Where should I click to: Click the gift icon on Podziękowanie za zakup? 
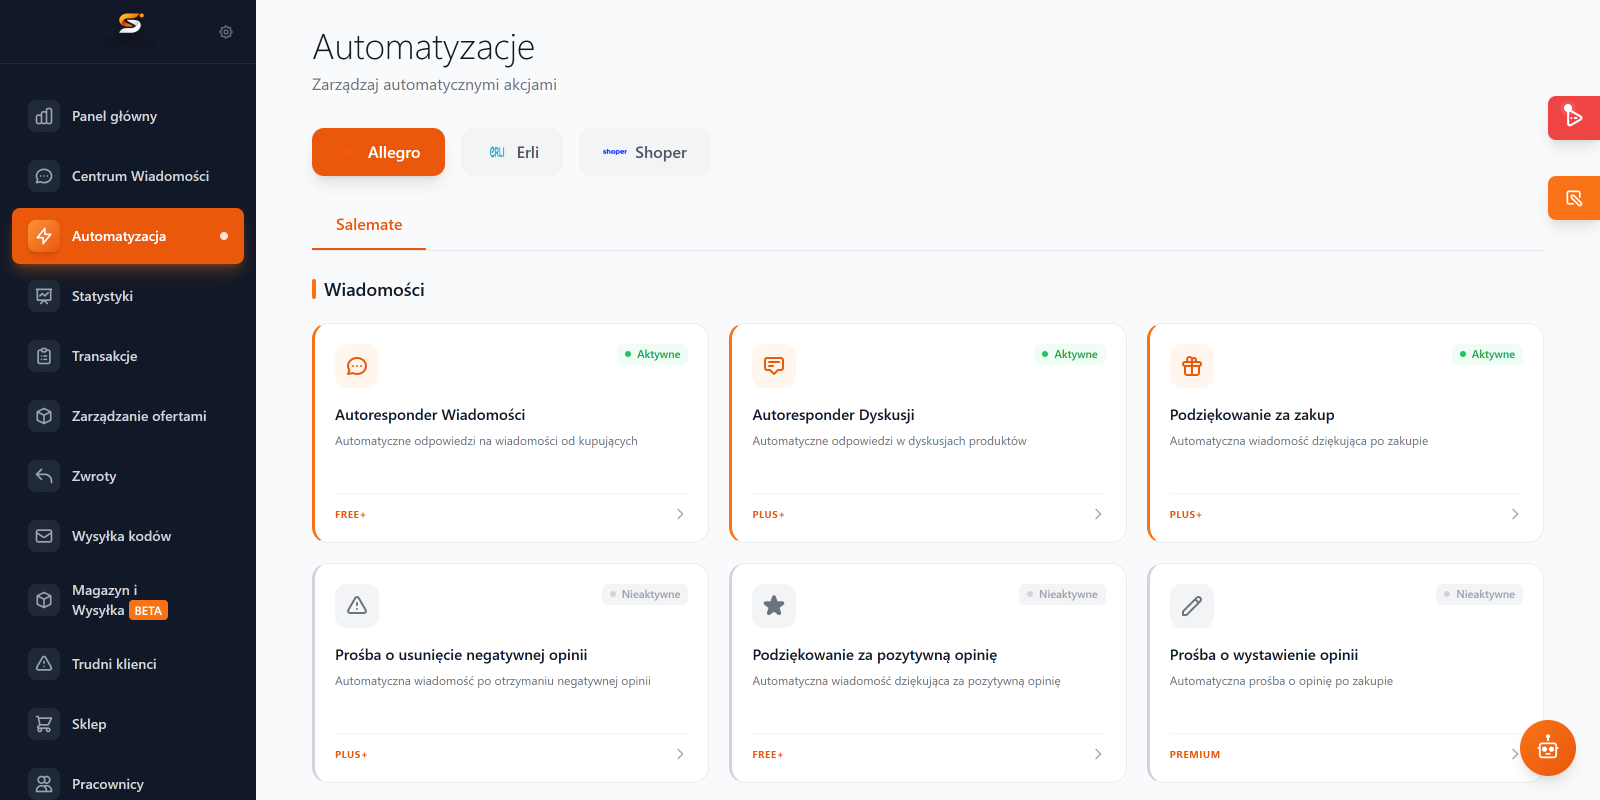point(1192,366)
